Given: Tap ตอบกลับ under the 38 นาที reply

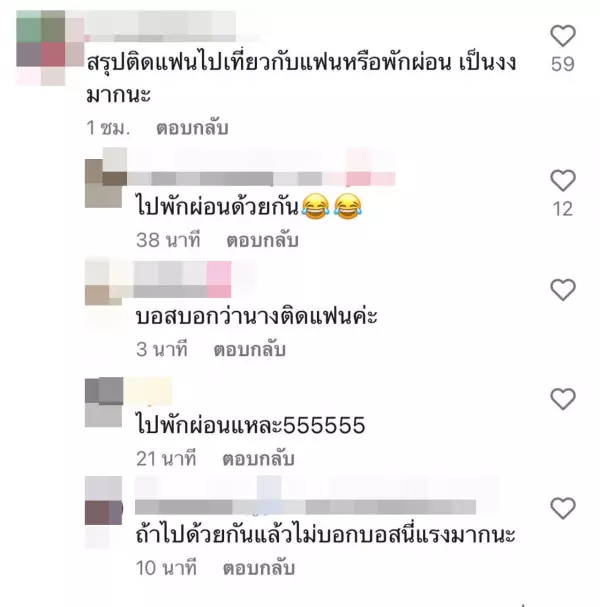Looking at the screenshot, I should (x=262, y=240).
